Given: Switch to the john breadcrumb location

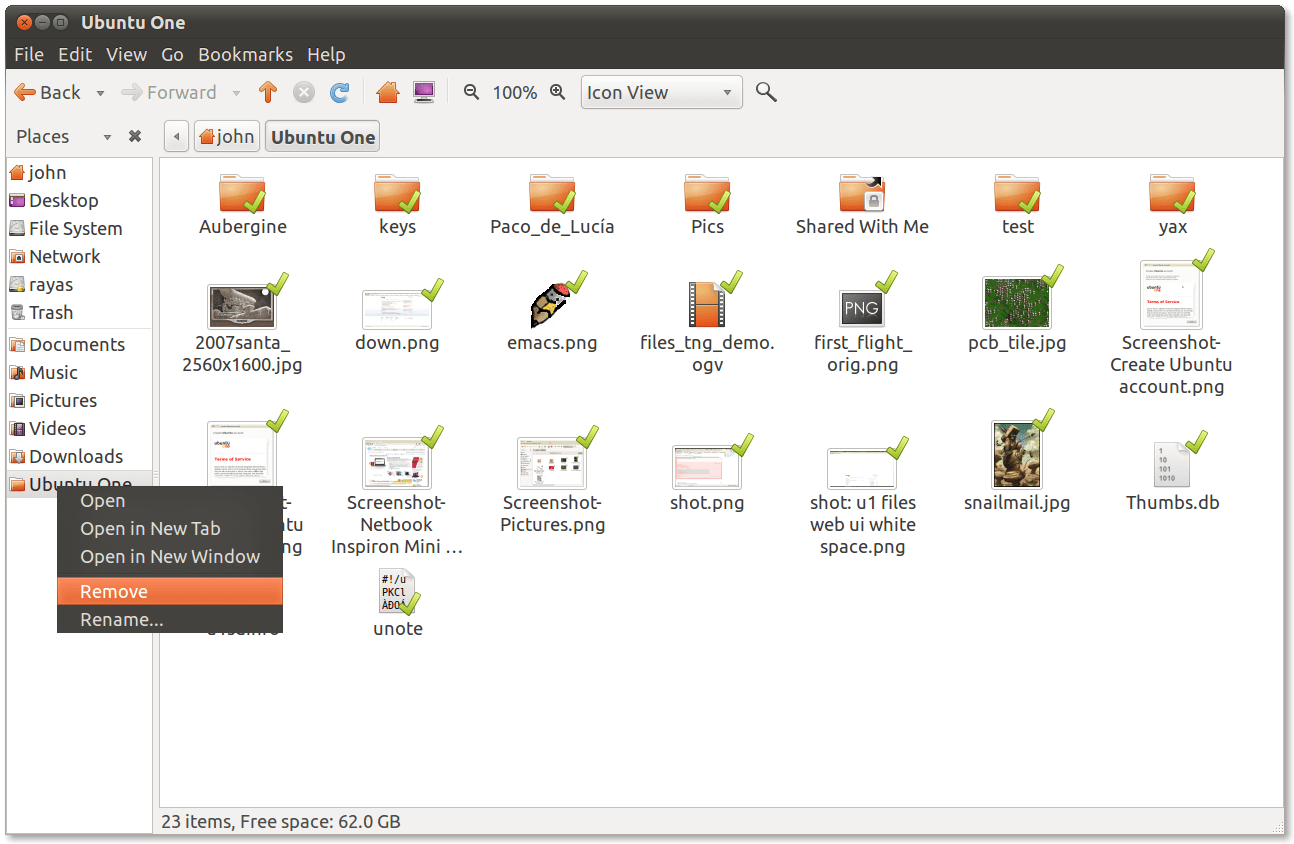Looking at the screenshot, I should (x=227, y=136).
